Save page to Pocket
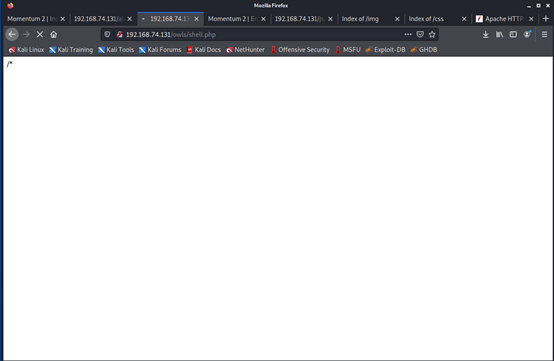The height and width of the screenshot is (361, 554). pos(420,34)
